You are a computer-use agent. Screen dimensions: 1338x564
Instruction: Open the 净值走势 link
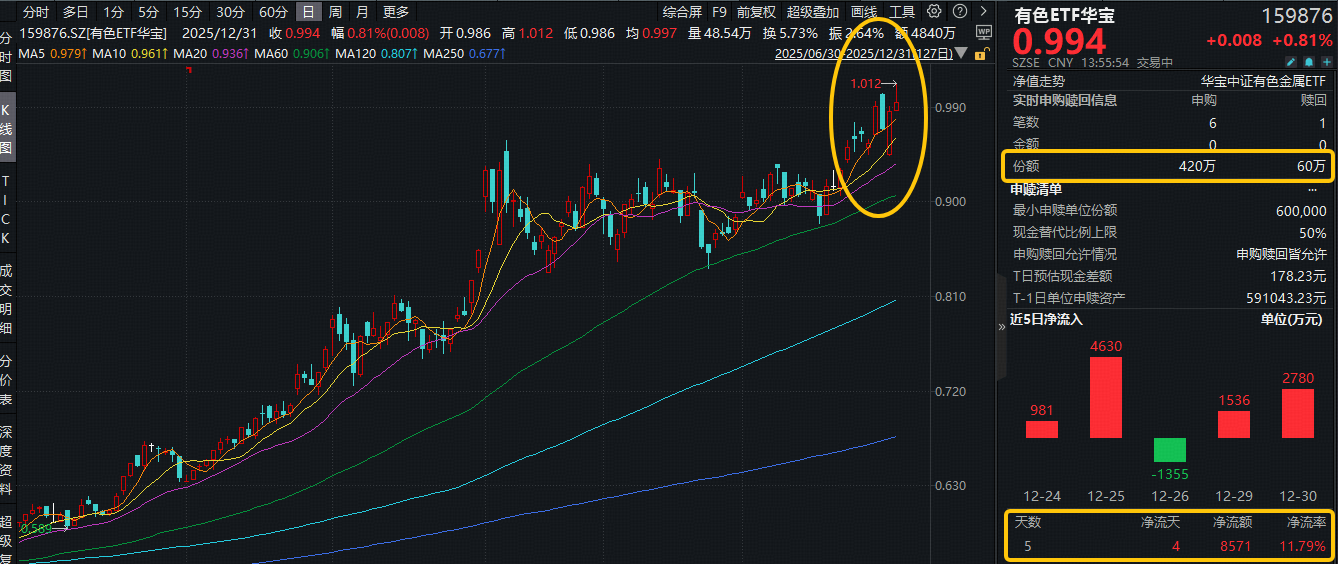click(x=1039, y=81)
